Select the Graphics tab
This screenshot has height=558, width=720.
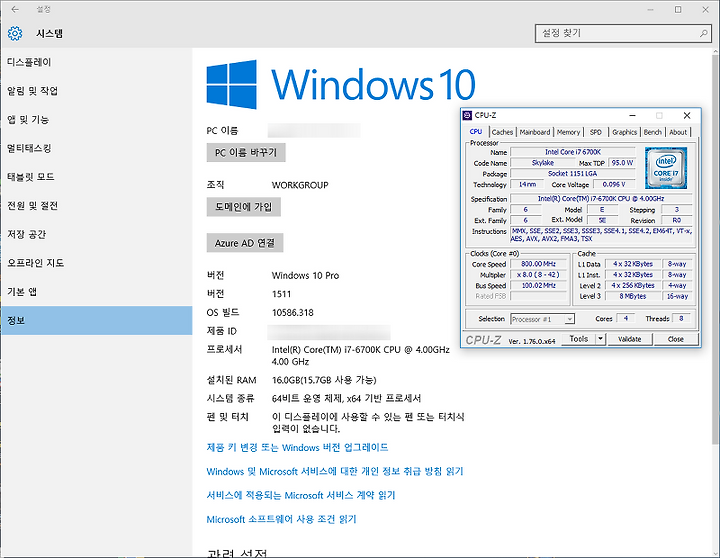coord(624,132)
